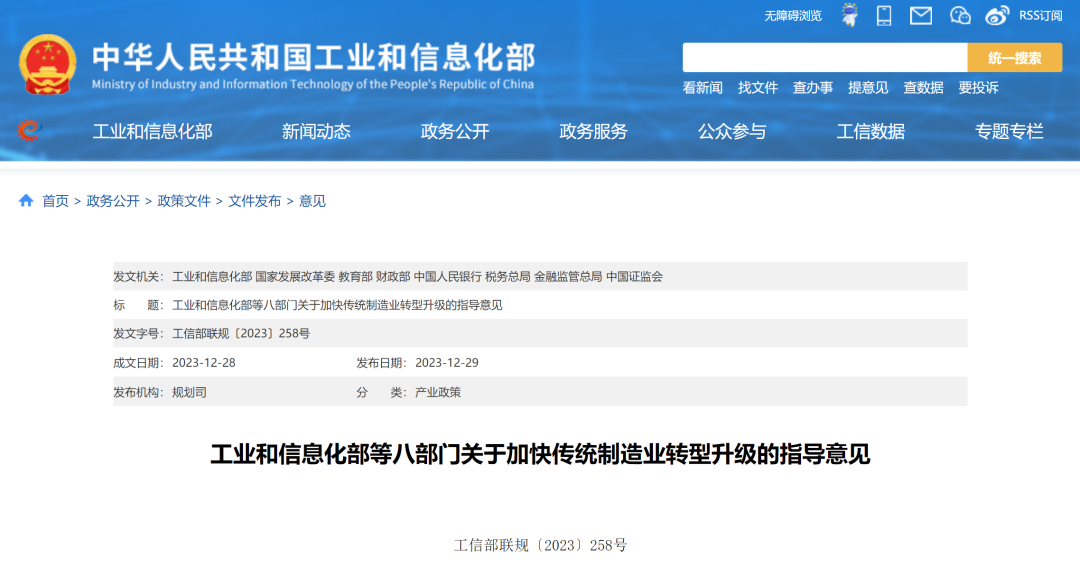Click the red swirl icon in navigation bar
The height and width of the screenshot is (567, 1080).
pyautogui.click(x=29, y=131)
